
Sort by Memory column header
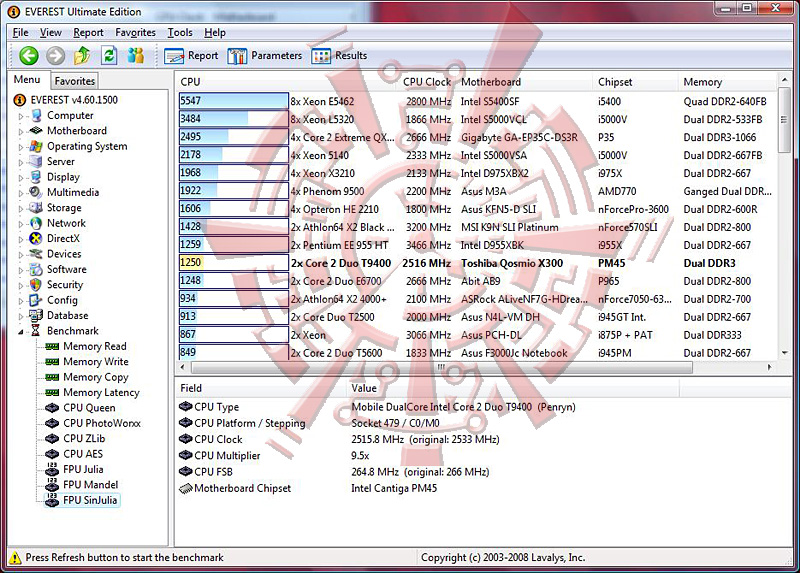click(x=727, y=82)
